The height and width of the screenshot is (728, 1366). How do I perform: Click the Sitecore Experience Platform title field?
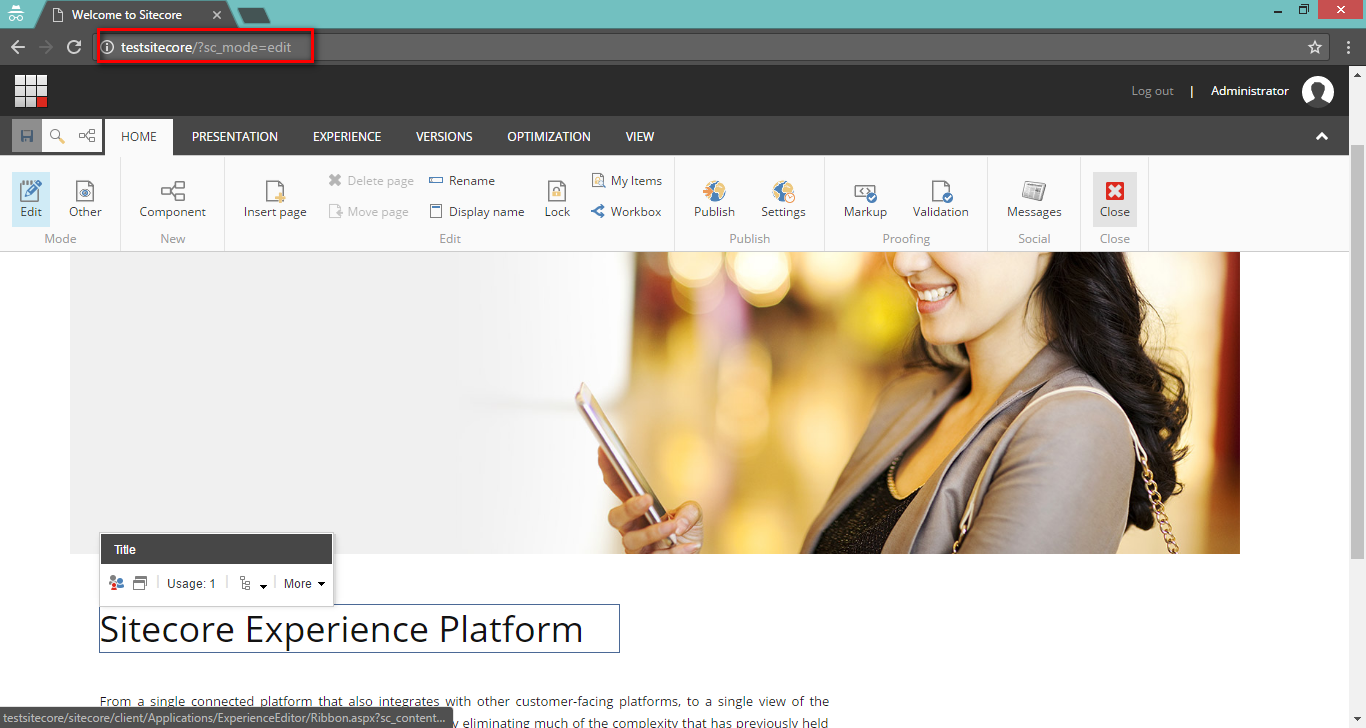[359, 629]
